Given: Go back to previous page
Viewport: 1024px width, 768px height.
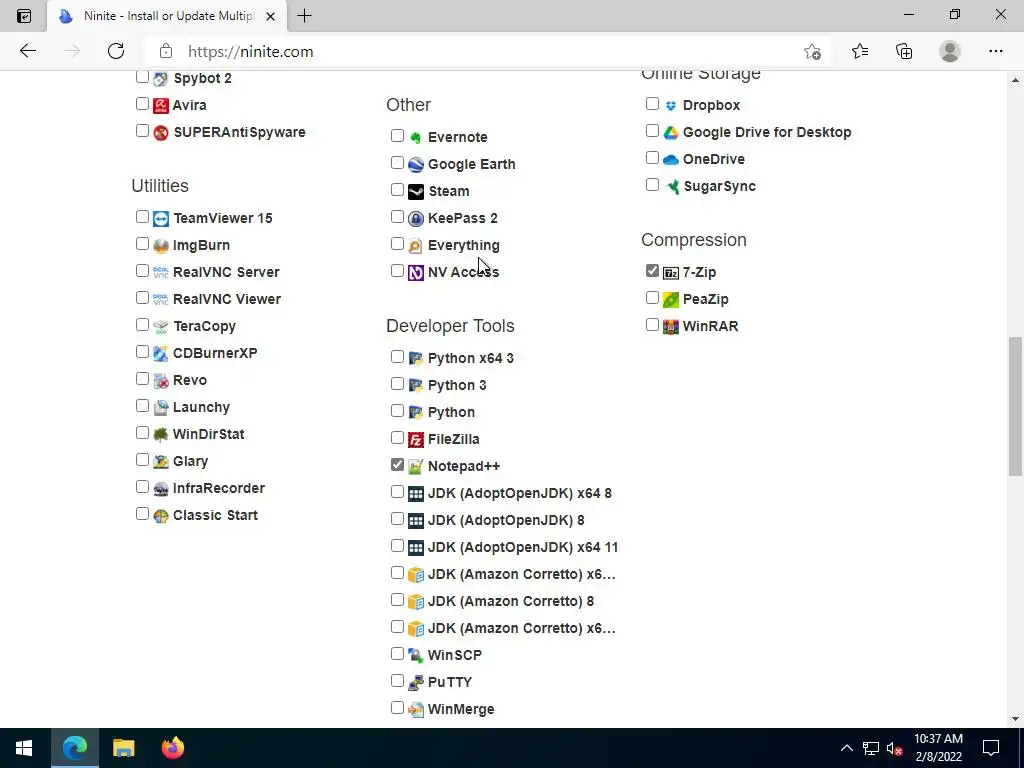Looking at the screenshot, I should (x=27, y=52).
